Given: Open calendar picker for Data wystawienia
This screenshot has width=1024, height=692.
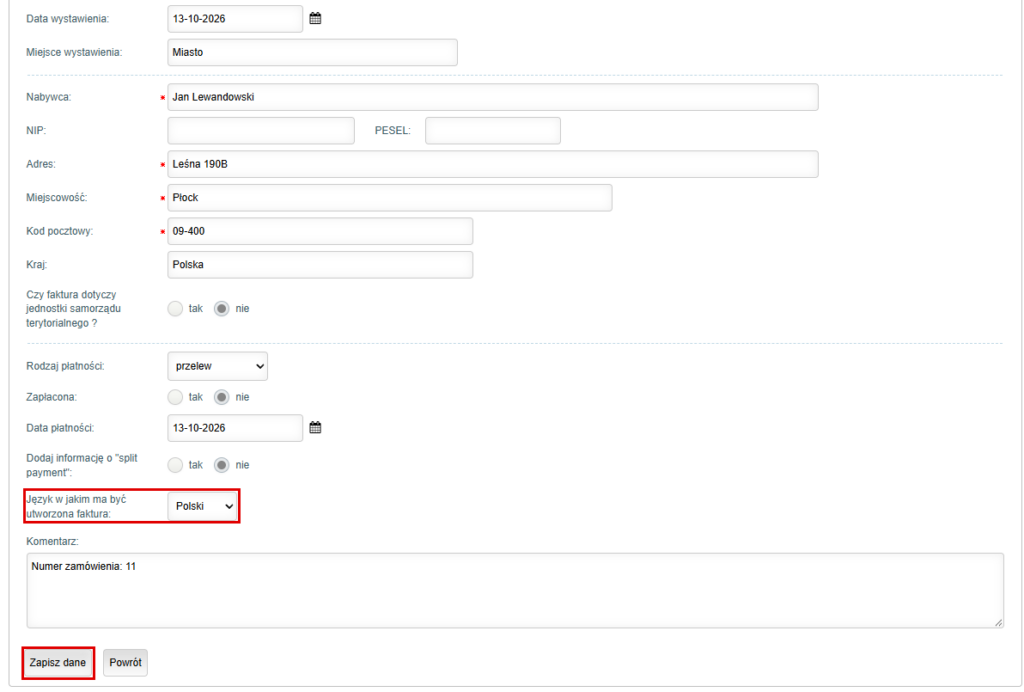Looking at the screenshot, I should click(x=315, y=19).
